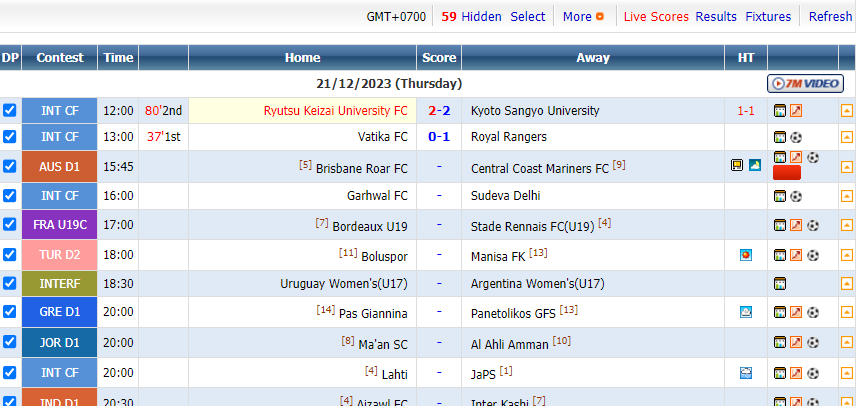Uncheck the Lahti vs JaPS match checkbox
Image resolution: width=857 pixels, height=406 pixels.
(x=10, y=373)
